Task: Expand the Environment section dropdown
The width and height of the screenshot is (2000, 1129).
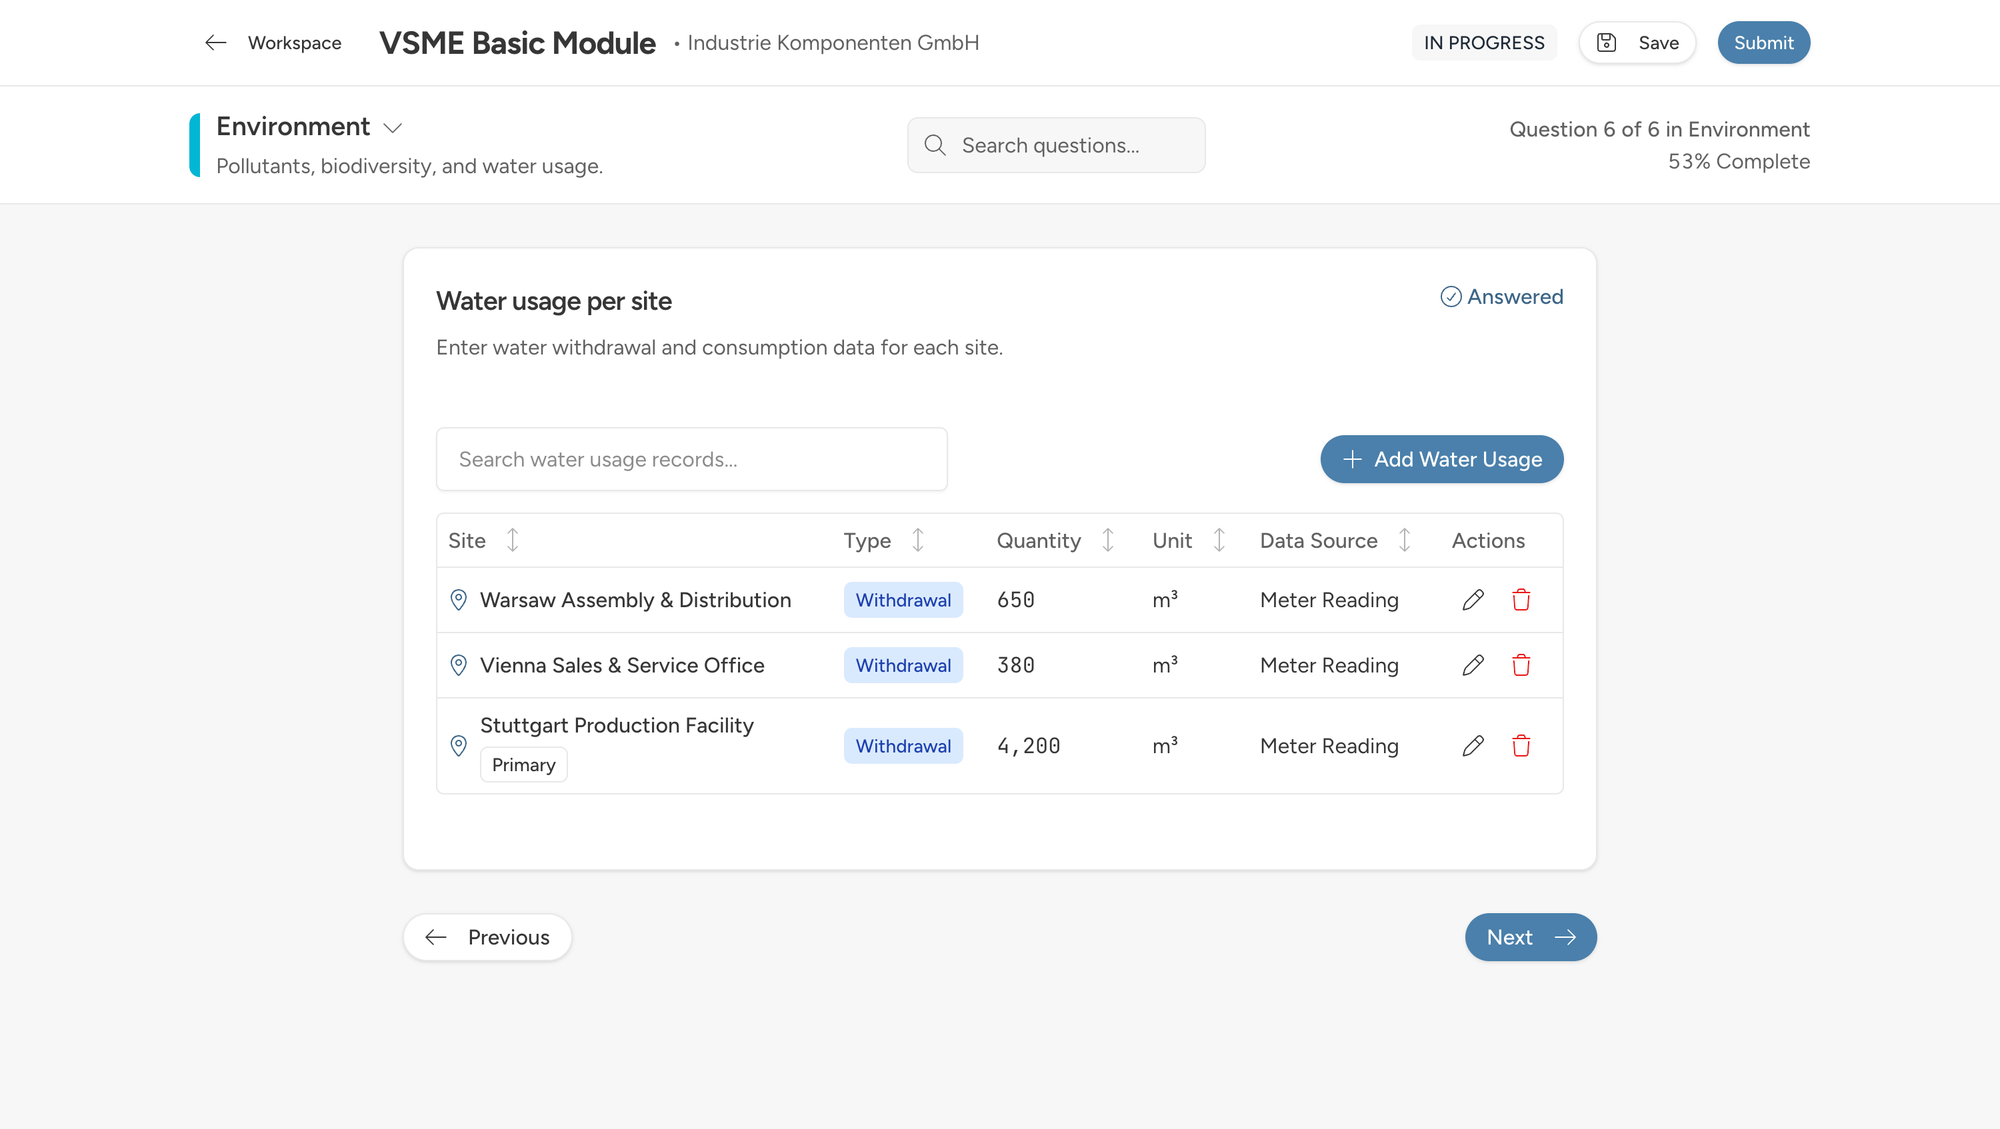Action: tap(393, 128)
